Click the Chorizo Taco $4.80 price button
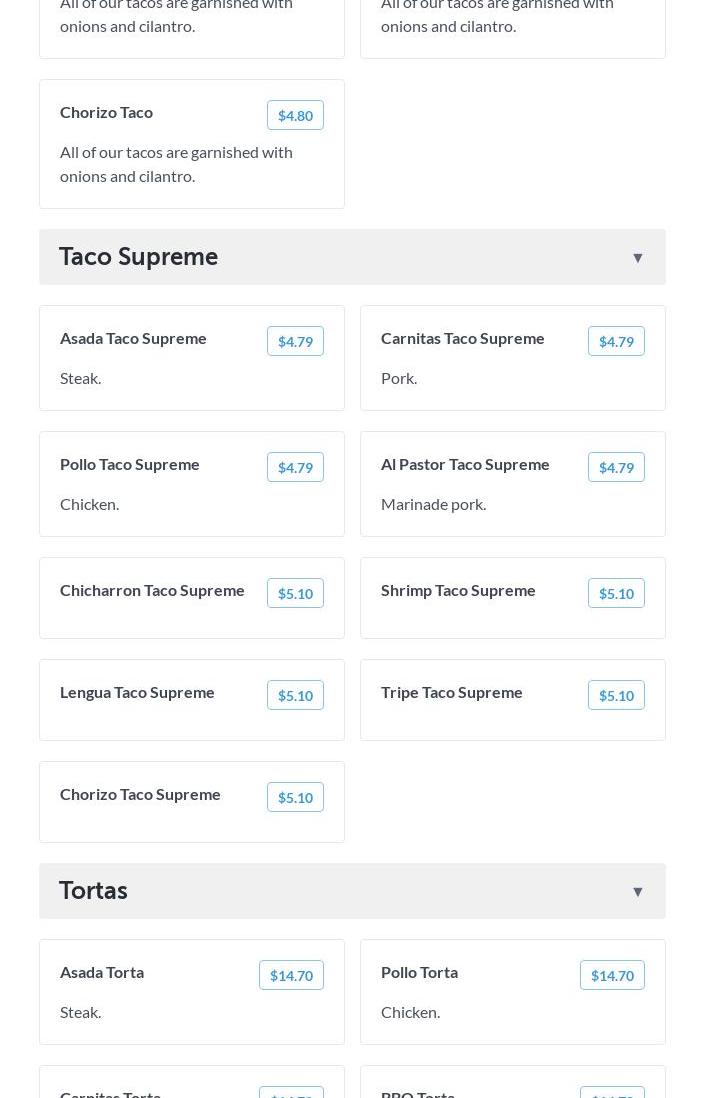Image resolution: width=705 pixels, height=1098 pixels. 295,115
